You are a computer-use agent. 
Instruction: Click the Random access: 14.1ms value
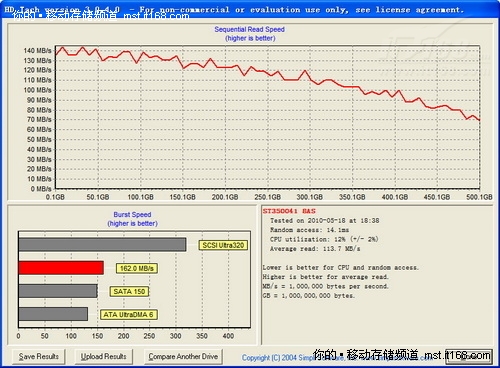(309, 230)
